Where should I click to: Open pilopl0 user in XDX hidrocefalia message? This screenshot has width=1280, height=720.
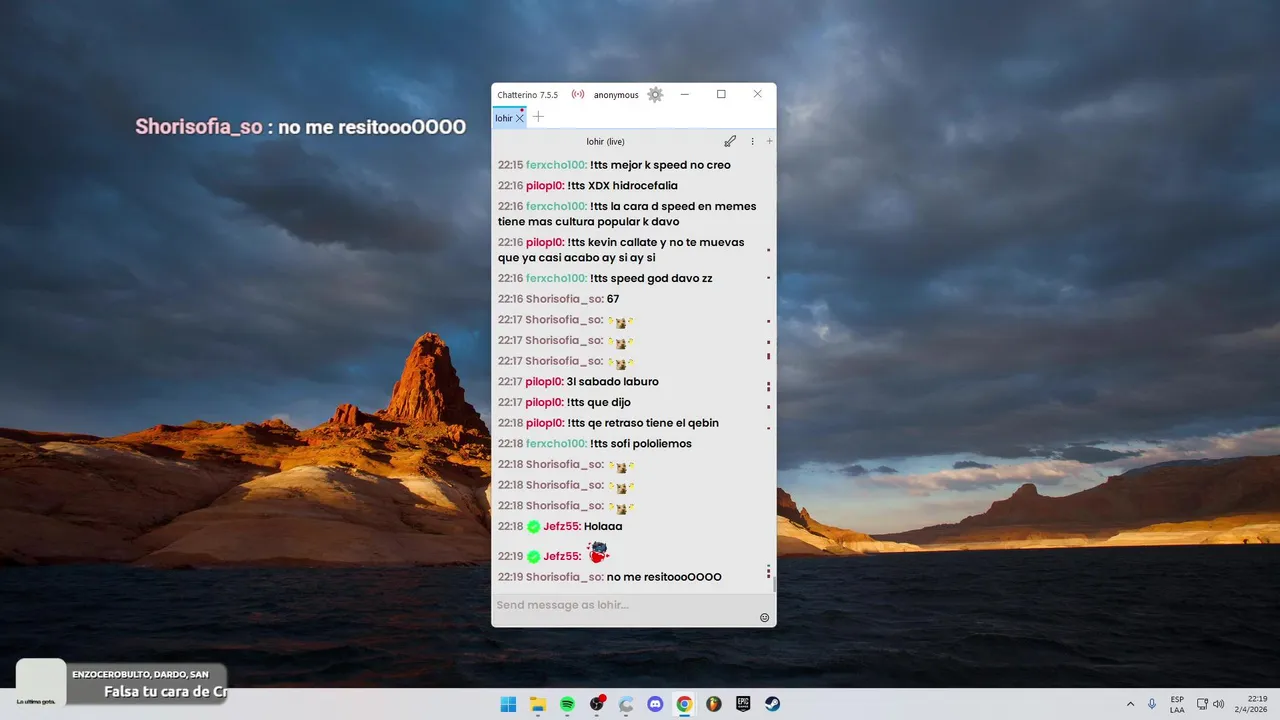545,186
